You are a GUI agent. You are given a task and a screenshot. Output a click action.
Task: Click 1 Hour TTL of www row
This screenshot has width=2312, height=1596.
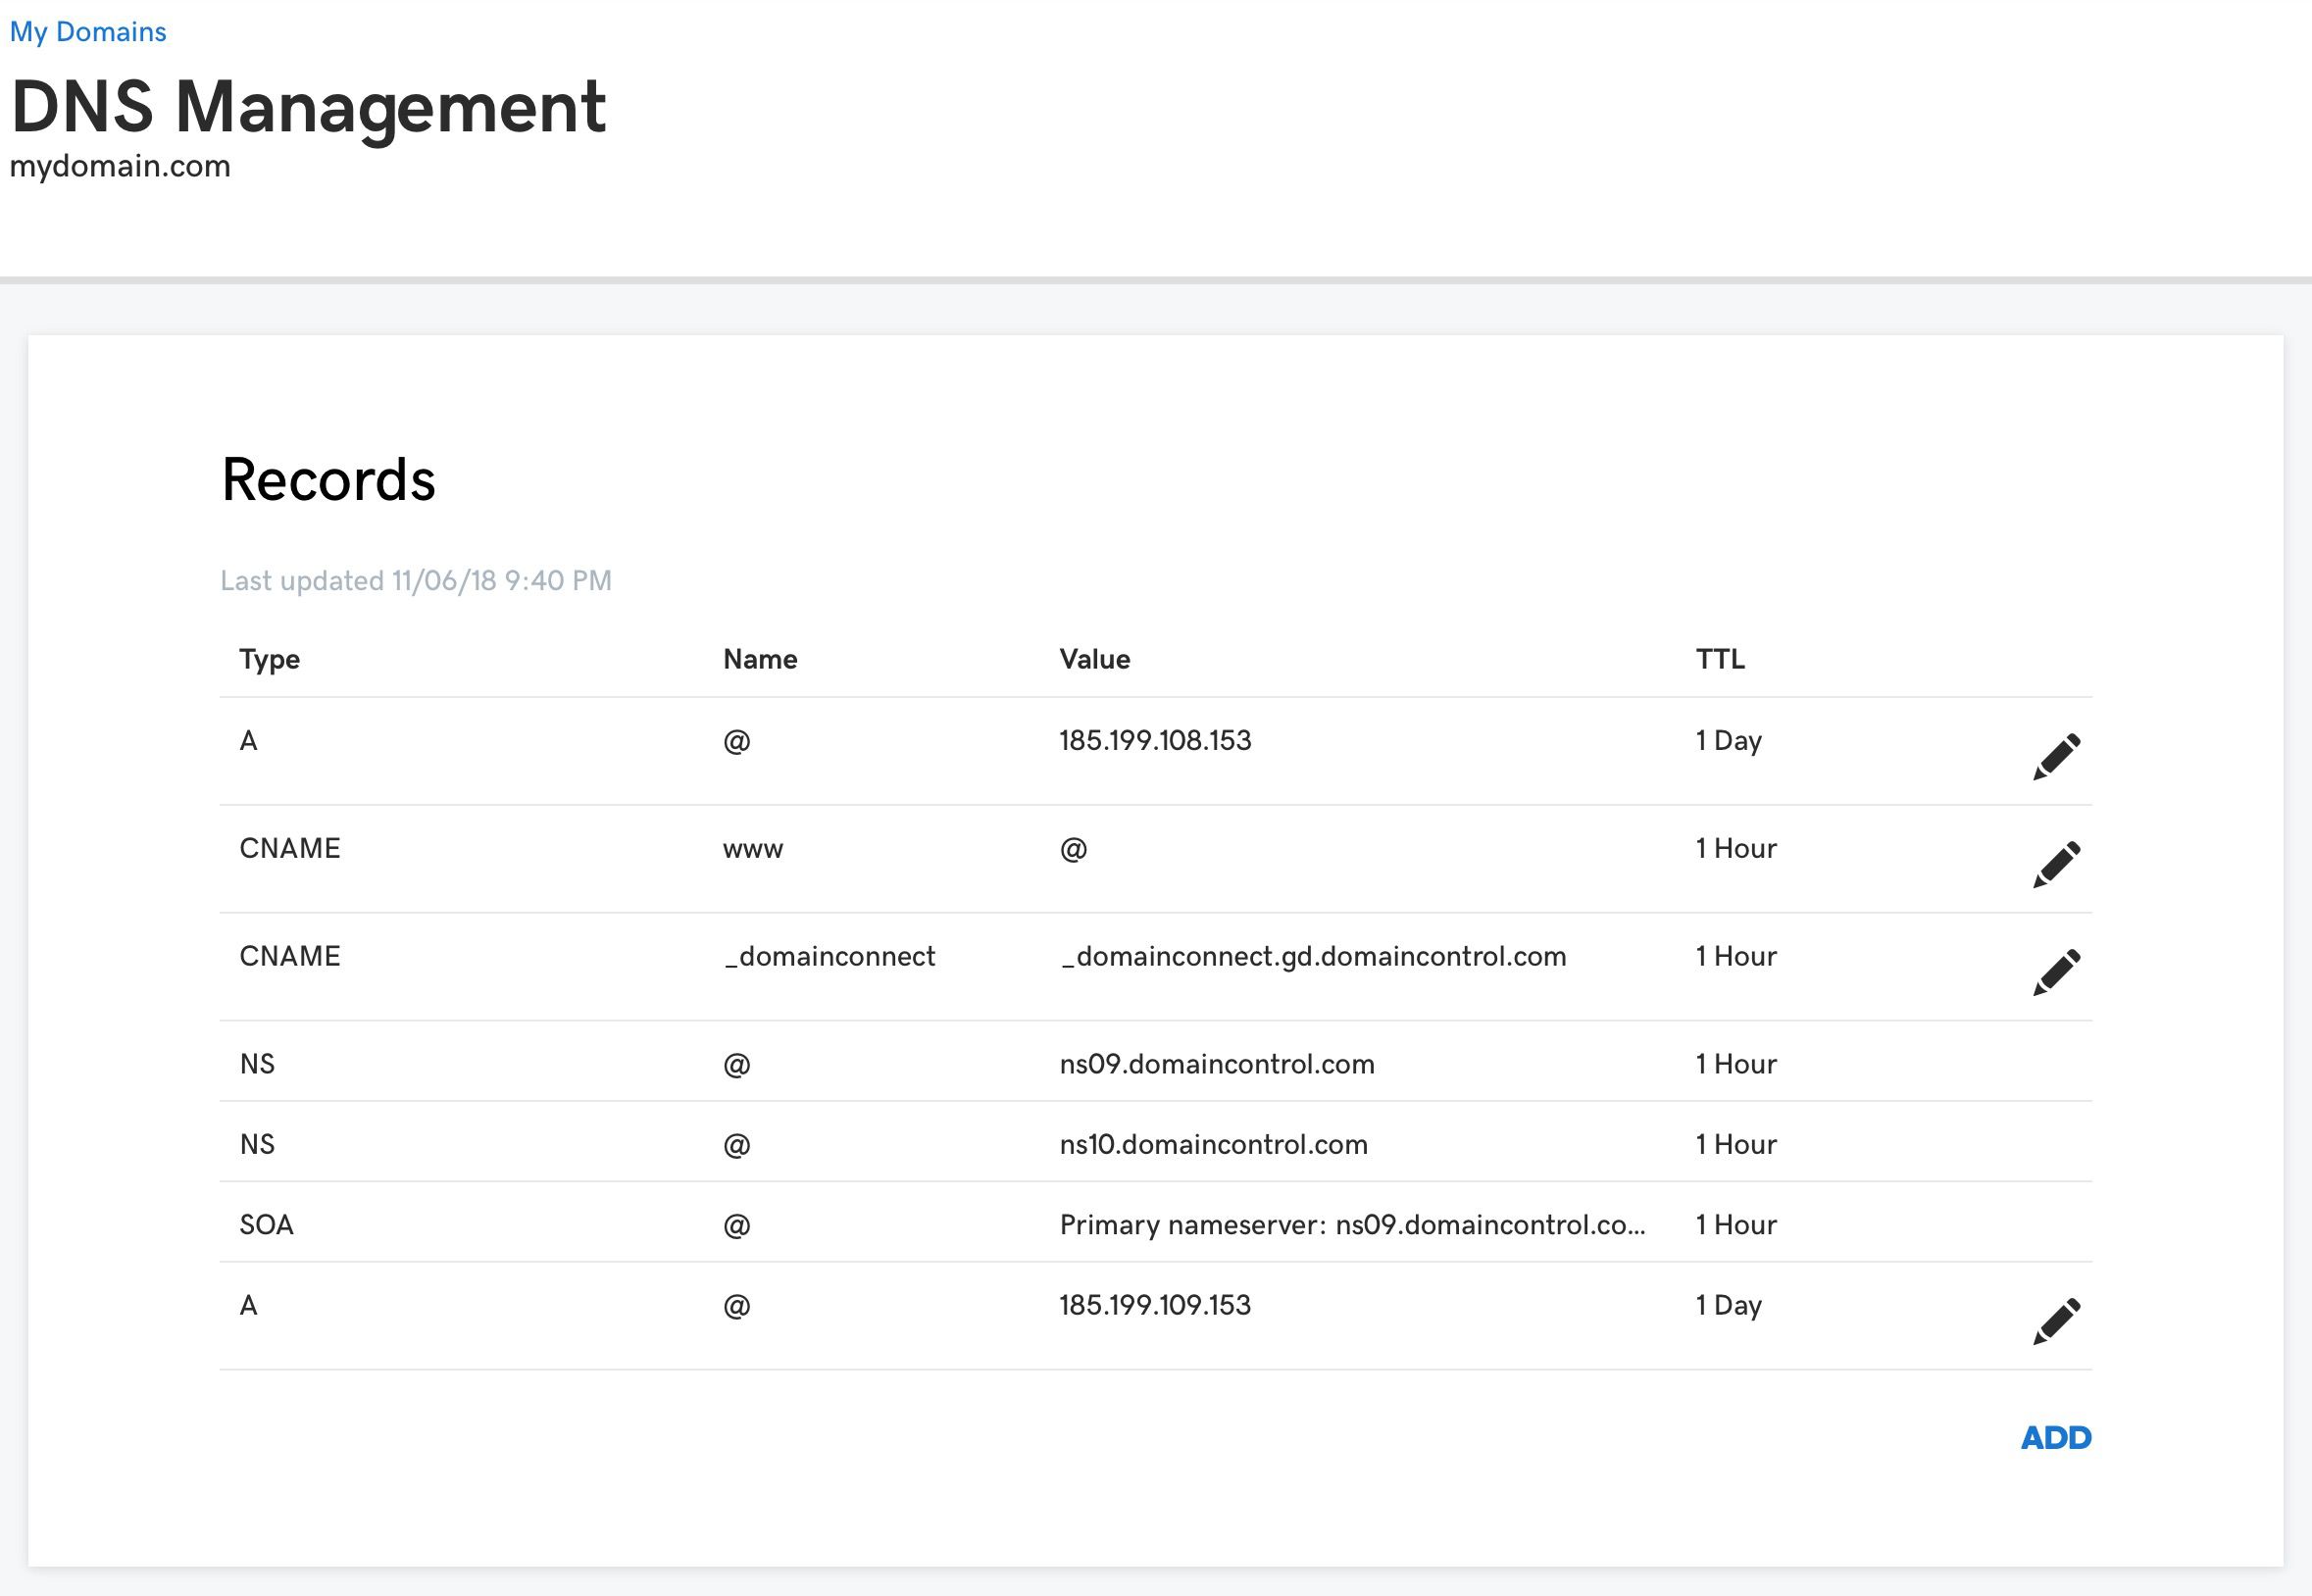click(1736, 849)
